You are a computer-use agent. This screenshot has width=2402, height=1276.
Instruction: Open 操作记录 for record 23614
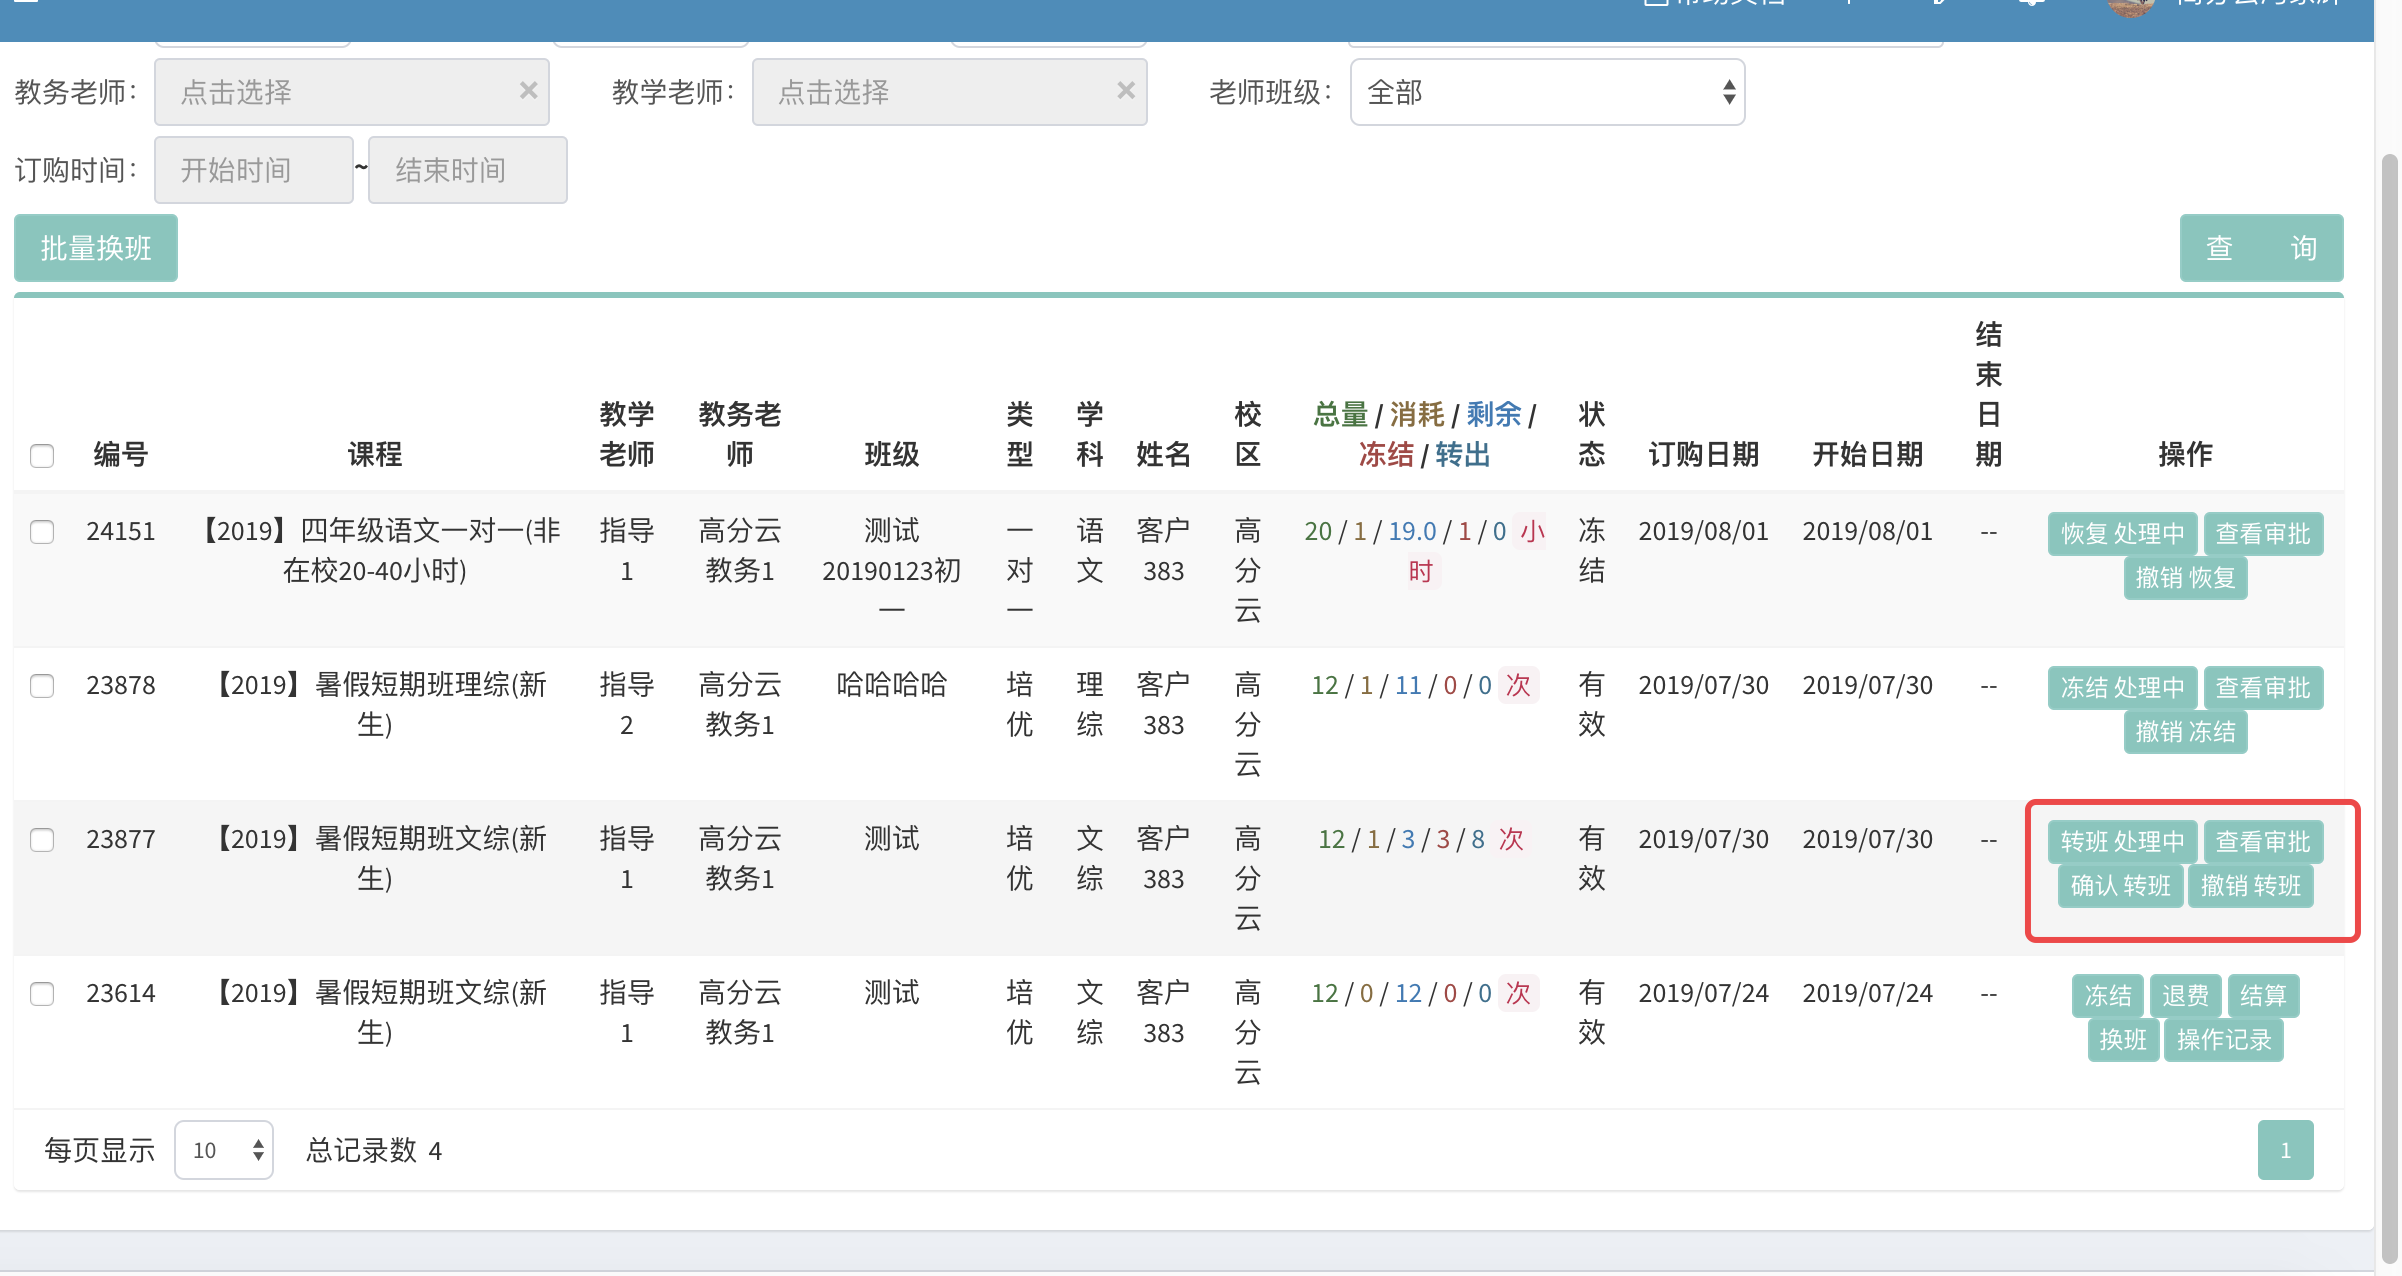click(2223, 1040)
